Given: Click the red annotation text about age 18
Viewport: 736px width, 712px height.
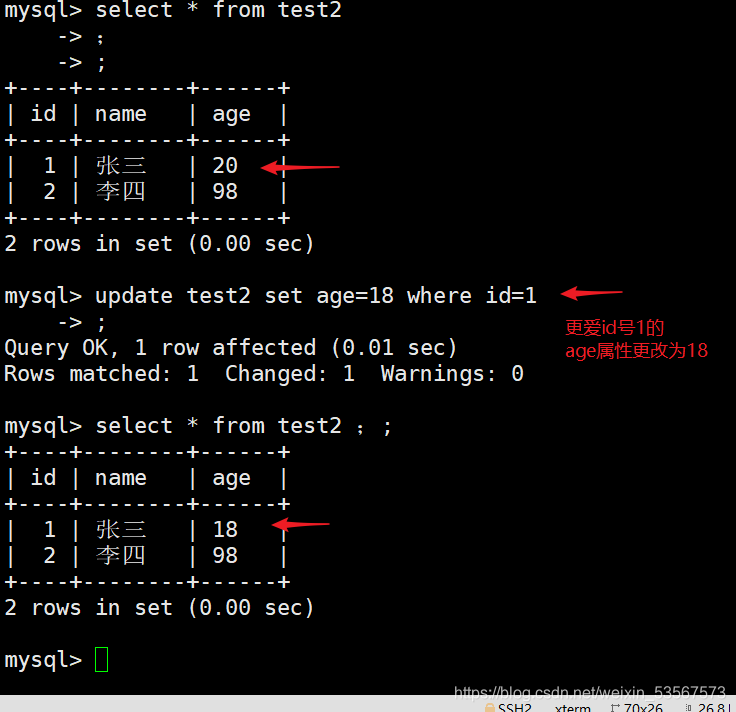Looking at the screenshot, I should point(636,339).
